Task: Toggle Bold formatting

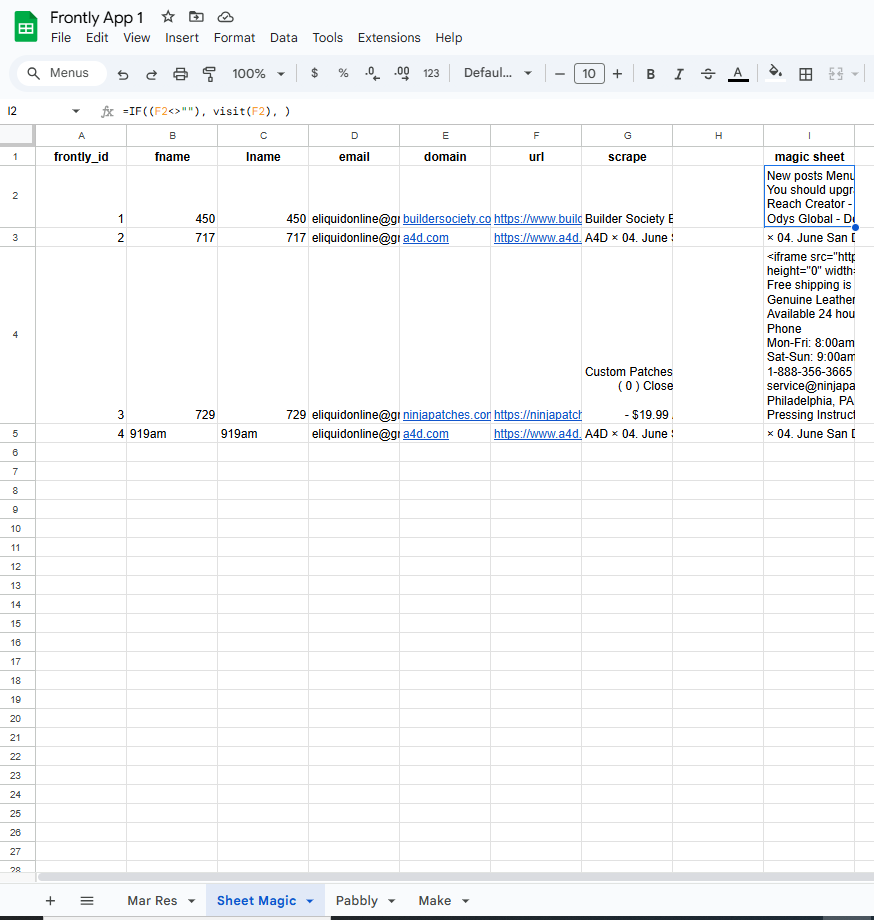Action: click(651, 74)
